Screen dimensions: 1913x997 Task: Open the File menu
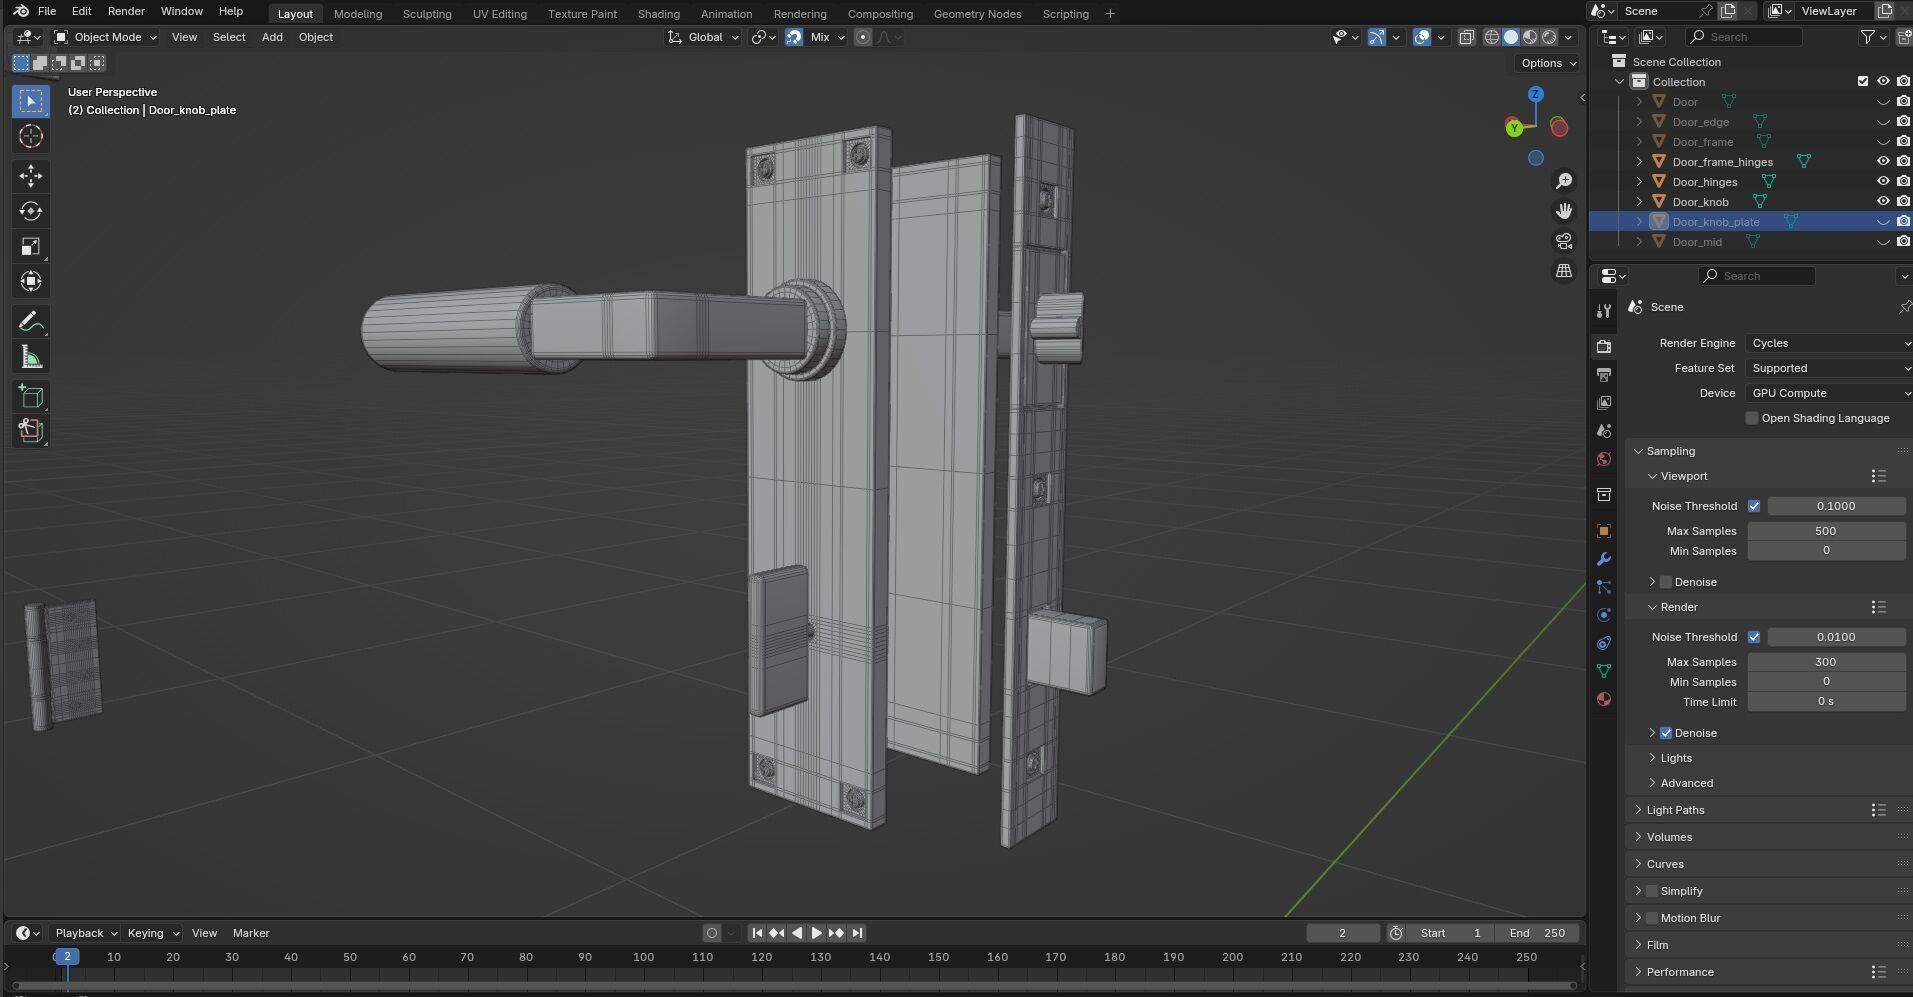[46, 11]
